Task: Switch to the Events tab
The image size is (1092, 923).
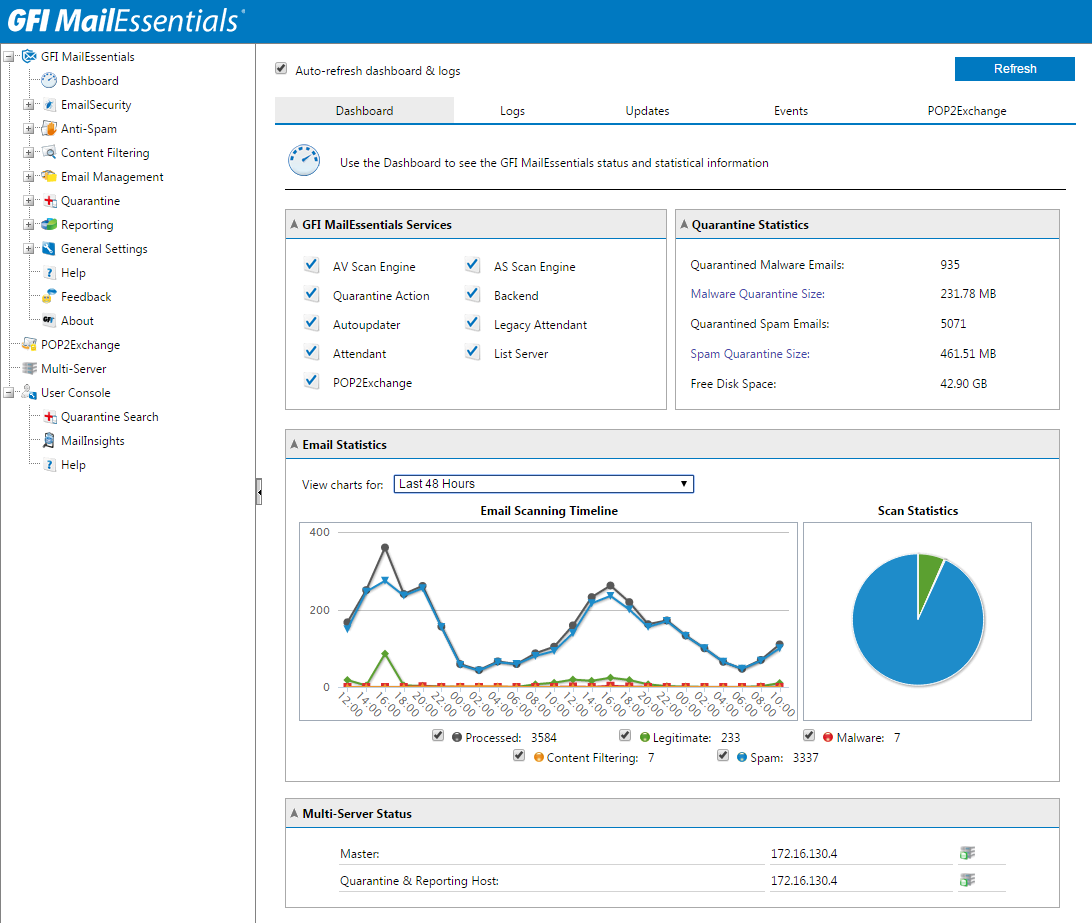Action: coord(790,111)
